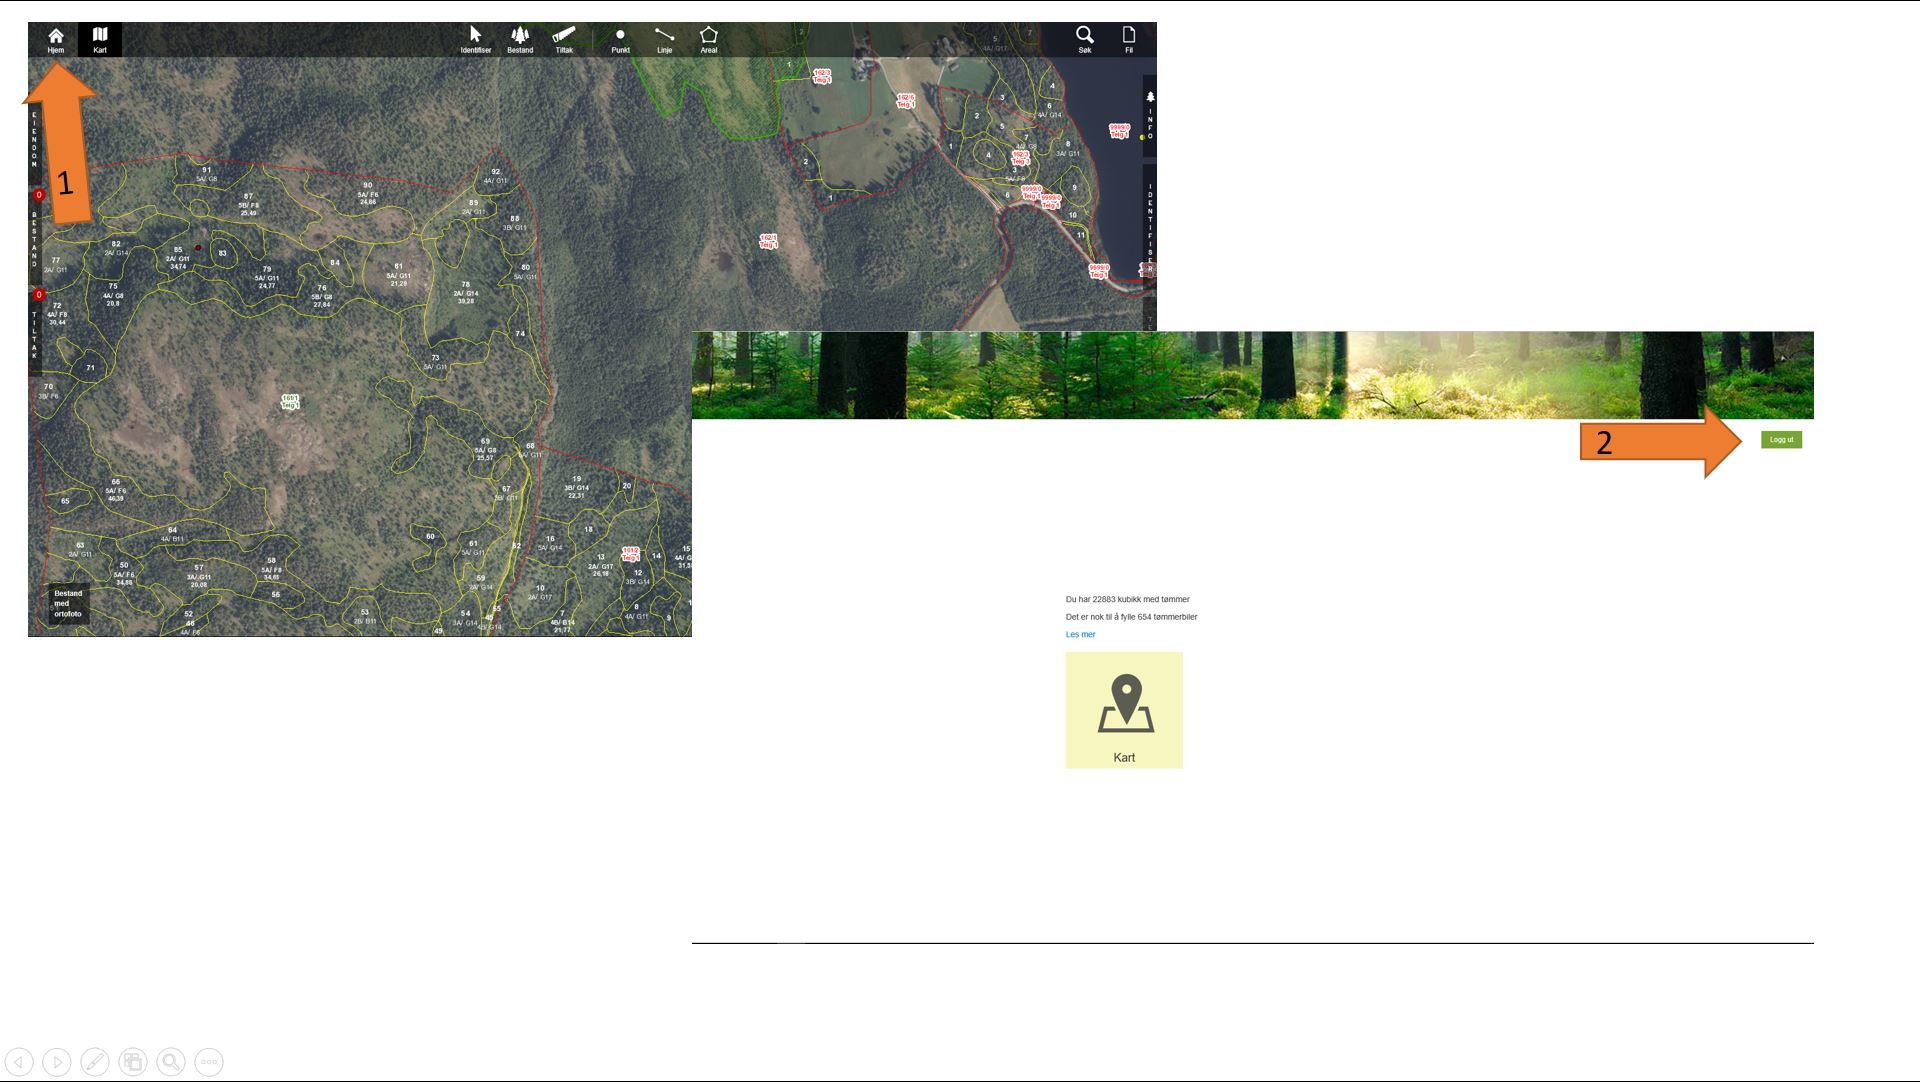Click the Hjem home icon

pos(56,40)
